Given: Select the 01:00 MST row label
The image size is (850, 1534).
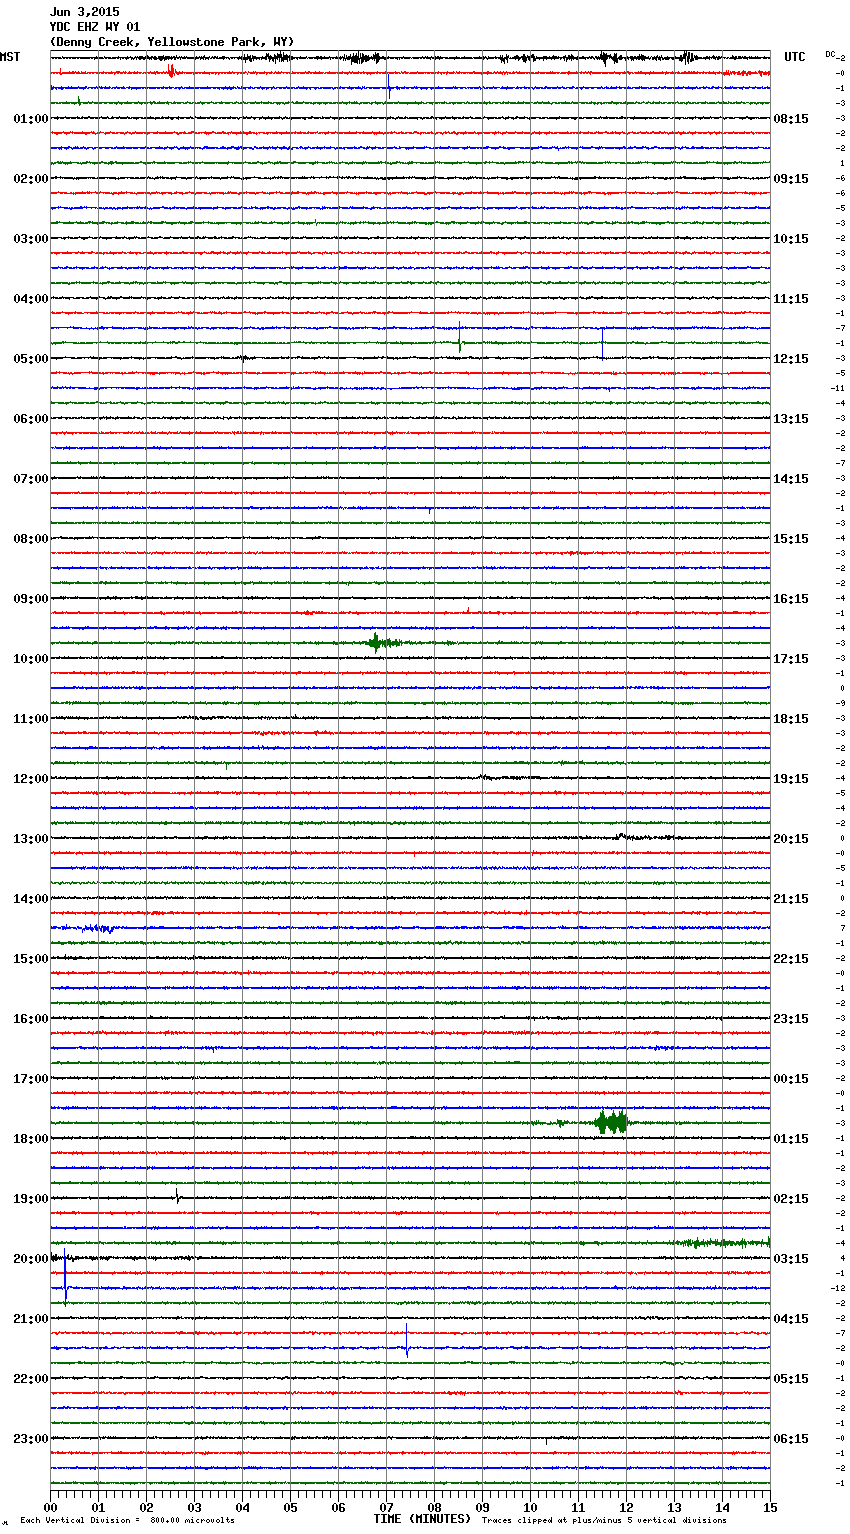Looking at the screenshot, I should coord(31,119).
